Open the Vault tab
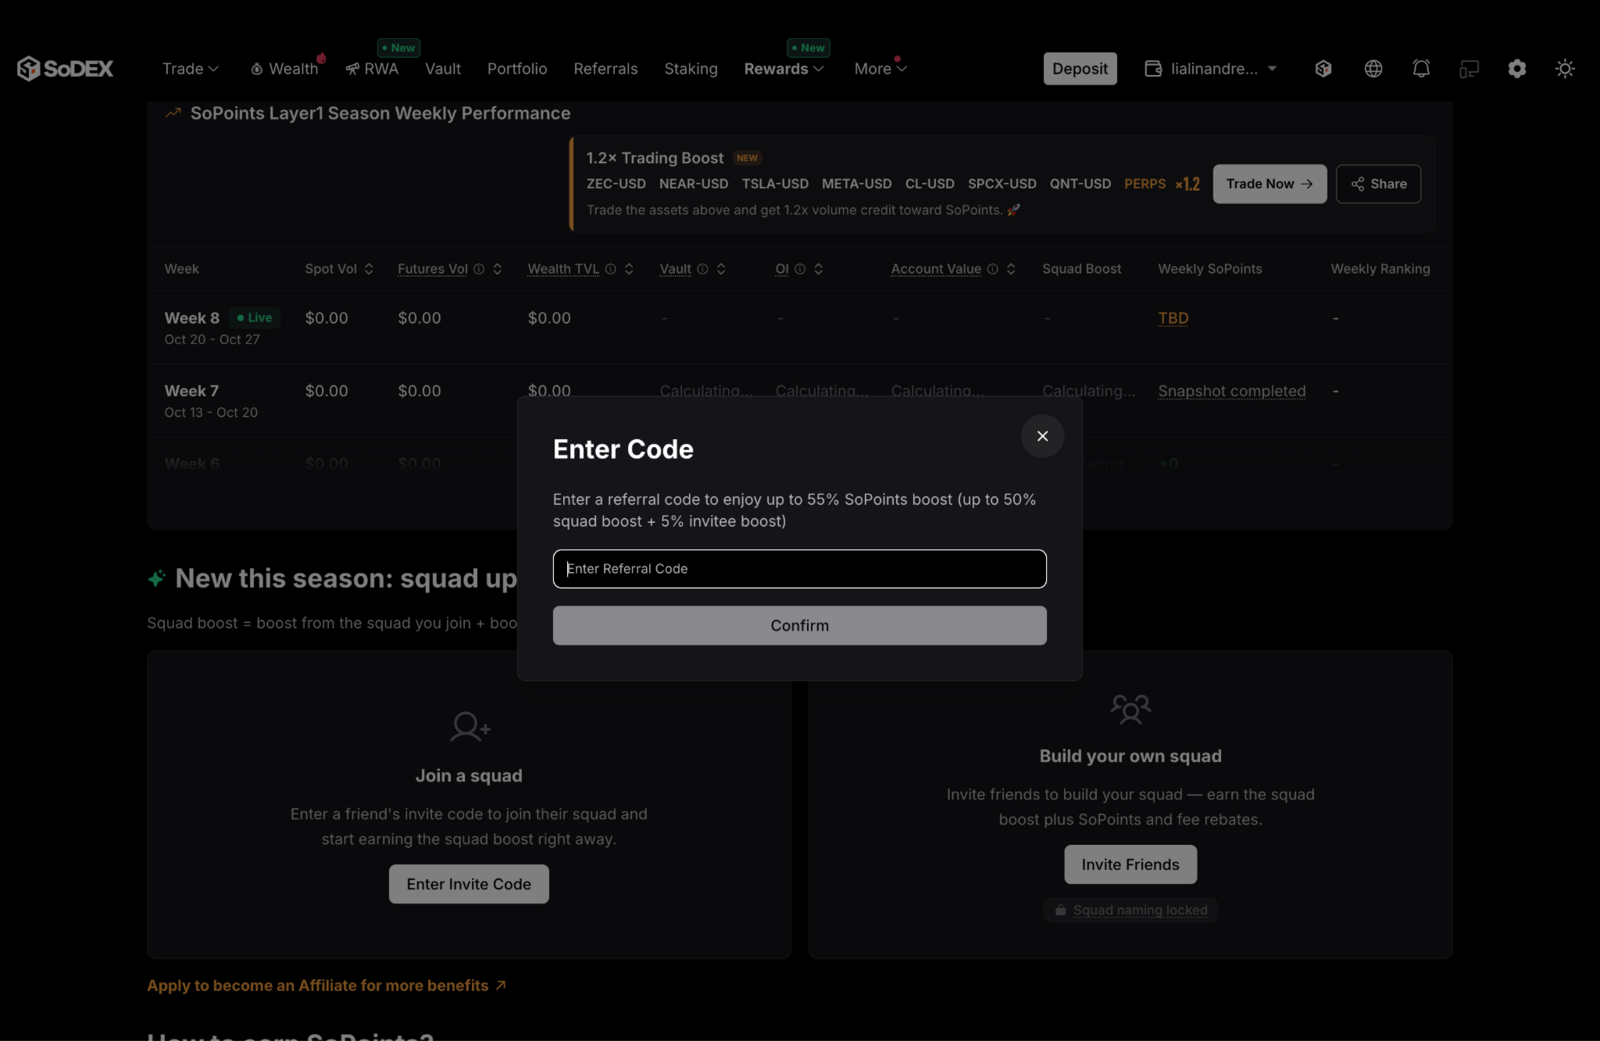This screenshot has width=1600, height=1041. 443,68
